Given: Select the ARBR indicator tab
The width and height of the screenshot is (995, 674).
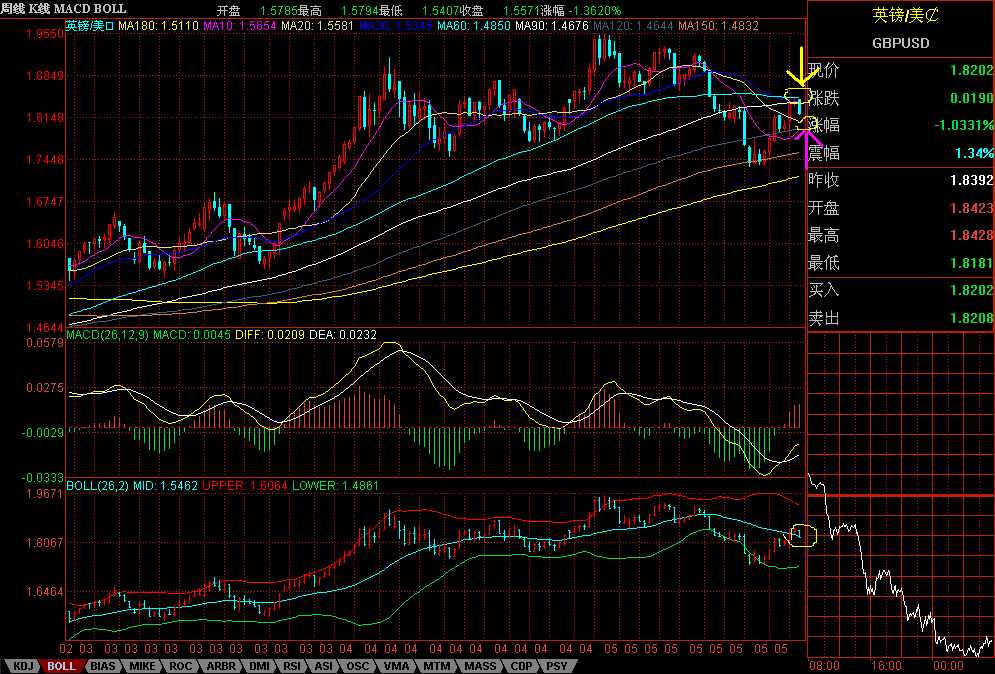Looking at the screenshot, I should (221, 666).
